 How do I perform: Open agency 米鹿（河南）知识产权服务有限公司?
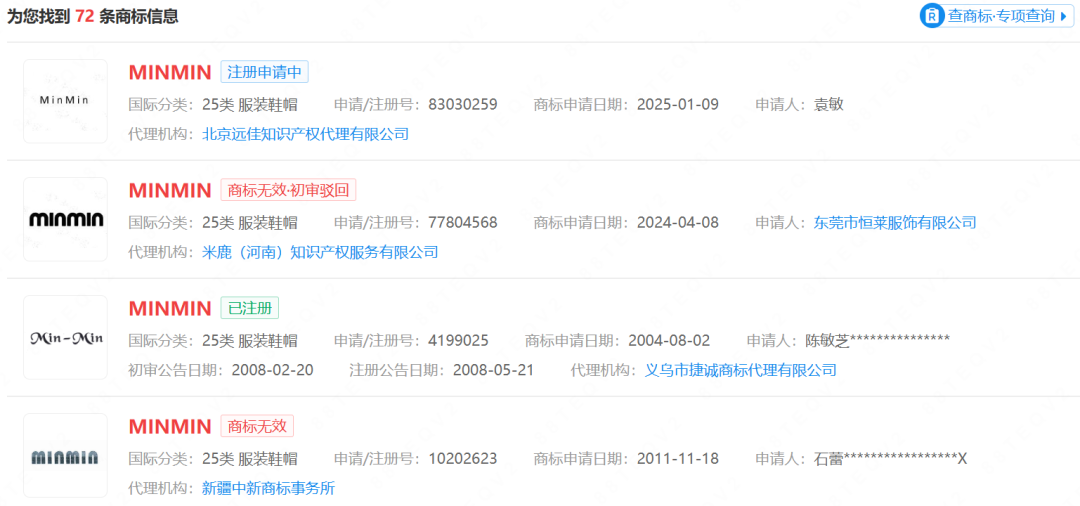320,252
